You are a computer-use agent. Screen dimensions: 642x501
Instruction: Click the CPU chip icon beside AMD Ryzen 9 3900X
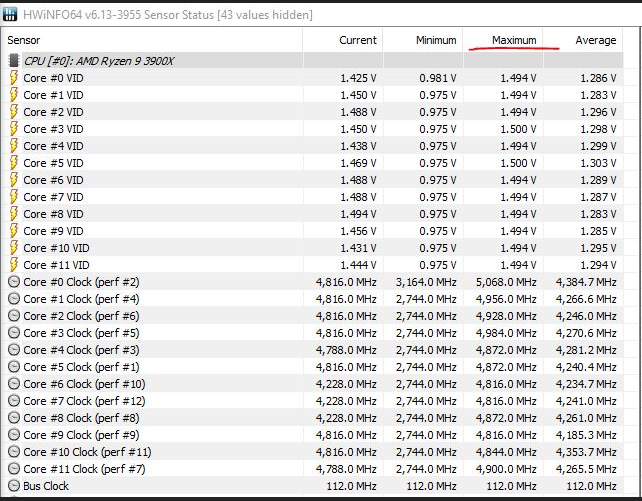(14, 61)
